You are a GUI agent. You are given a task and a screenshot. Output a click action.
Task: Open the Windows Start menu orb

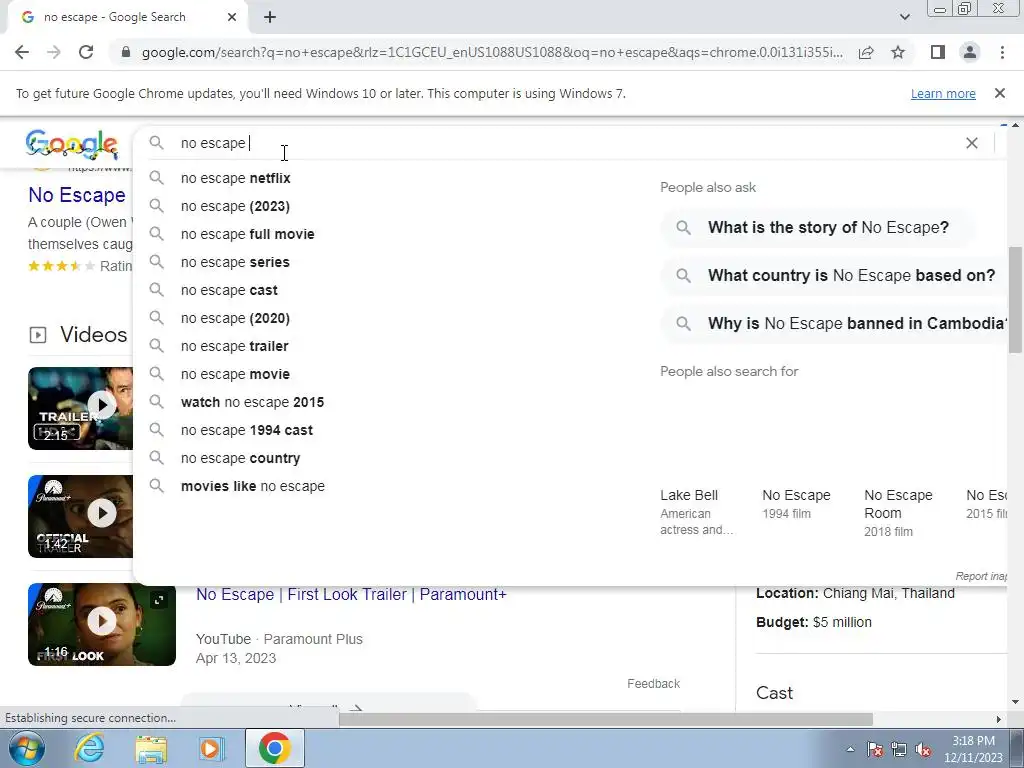coord(26,748)
